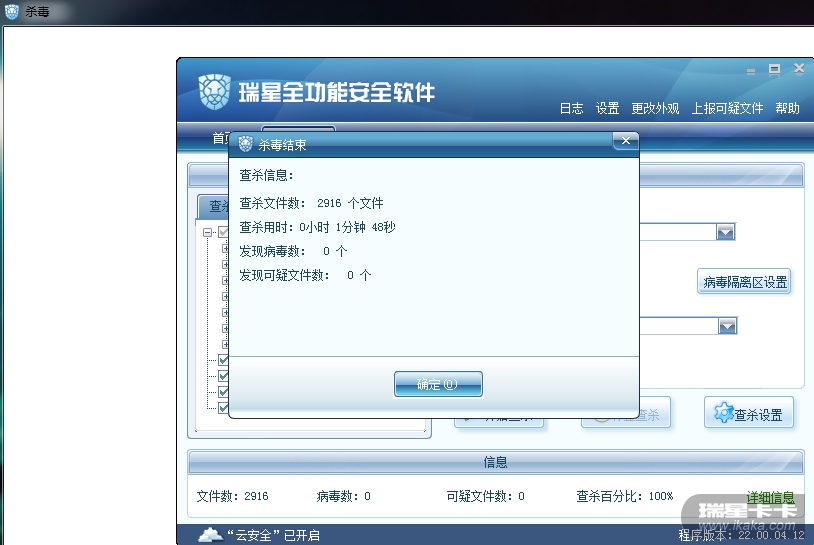Image resolution: width=814 pixels, height=545 pixels.
Task: Click the 信息 panel header
Action: point(495,462)
